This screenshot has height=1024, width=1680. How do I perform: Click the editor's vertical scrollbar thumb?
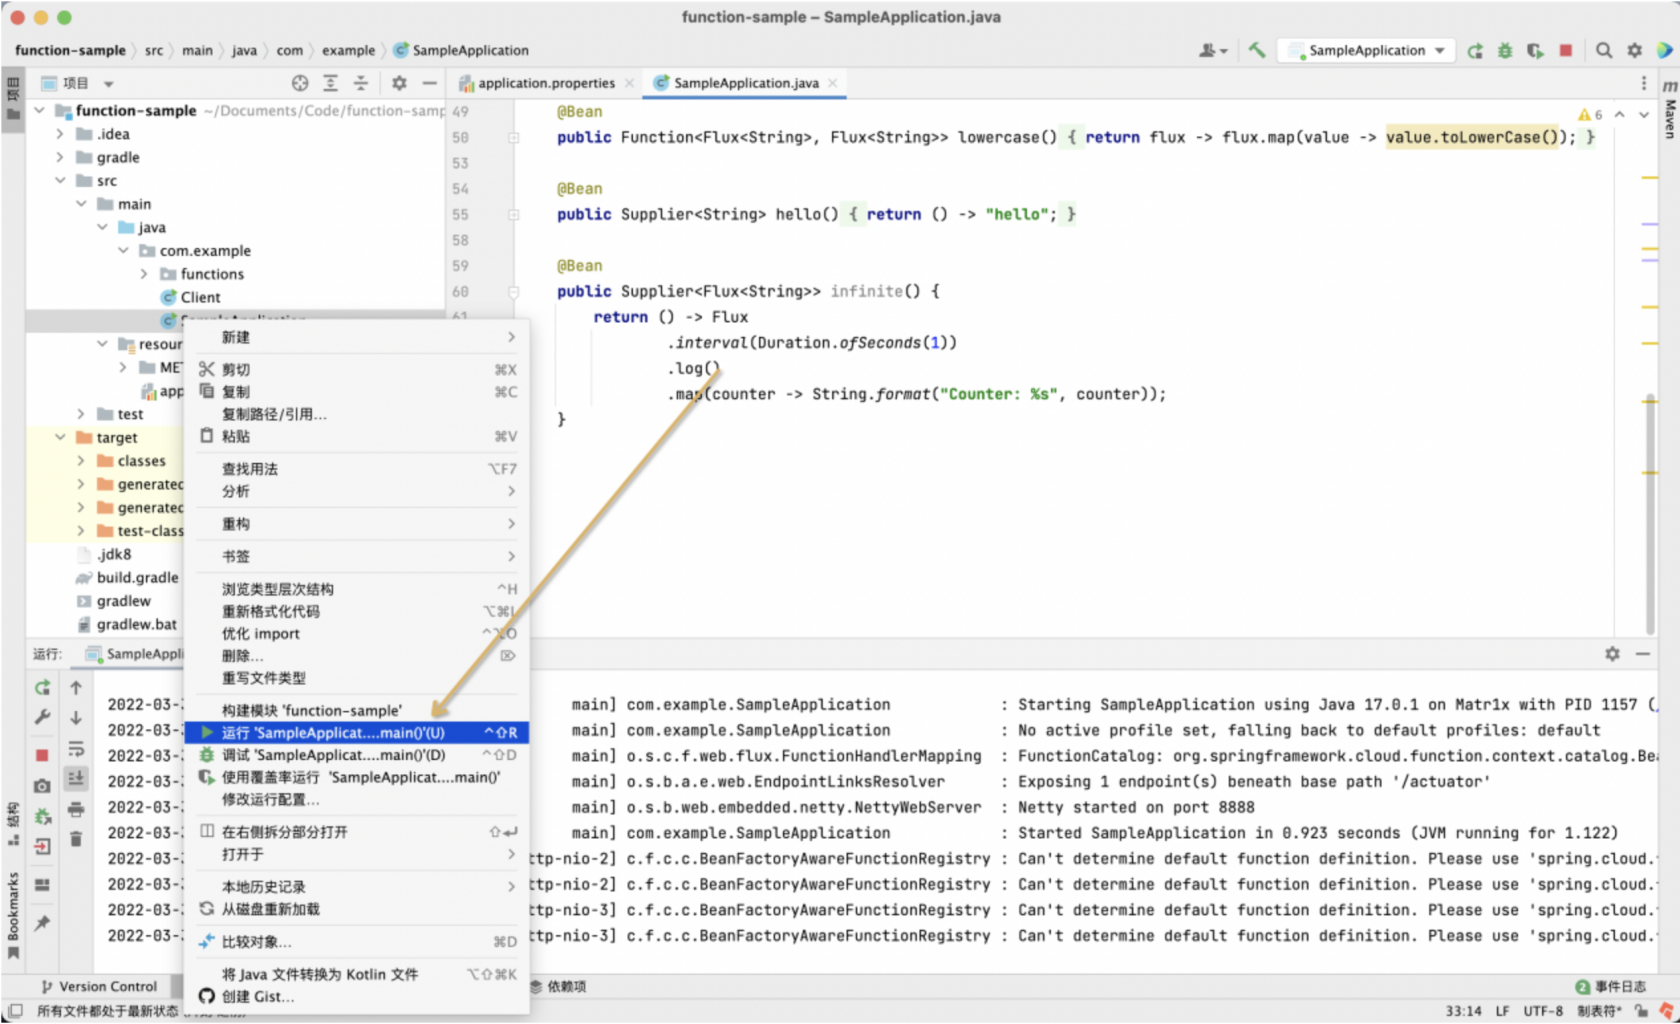[1650, 515]
